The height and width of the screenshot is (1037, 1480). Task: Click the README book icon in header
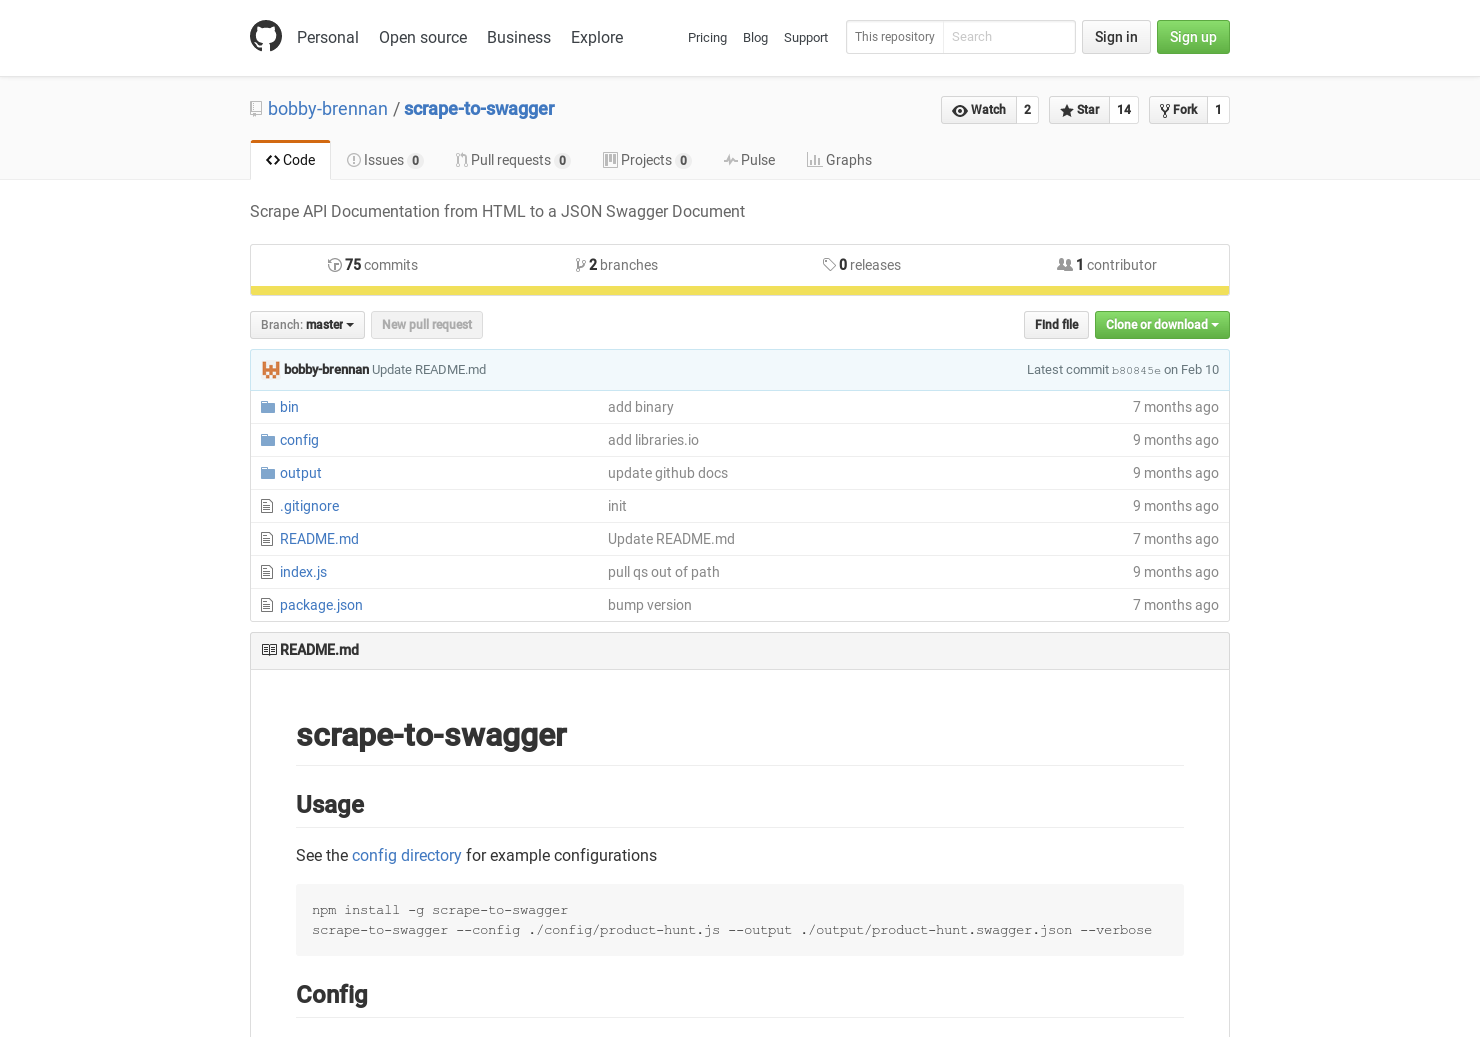click(x=269, y=650)
